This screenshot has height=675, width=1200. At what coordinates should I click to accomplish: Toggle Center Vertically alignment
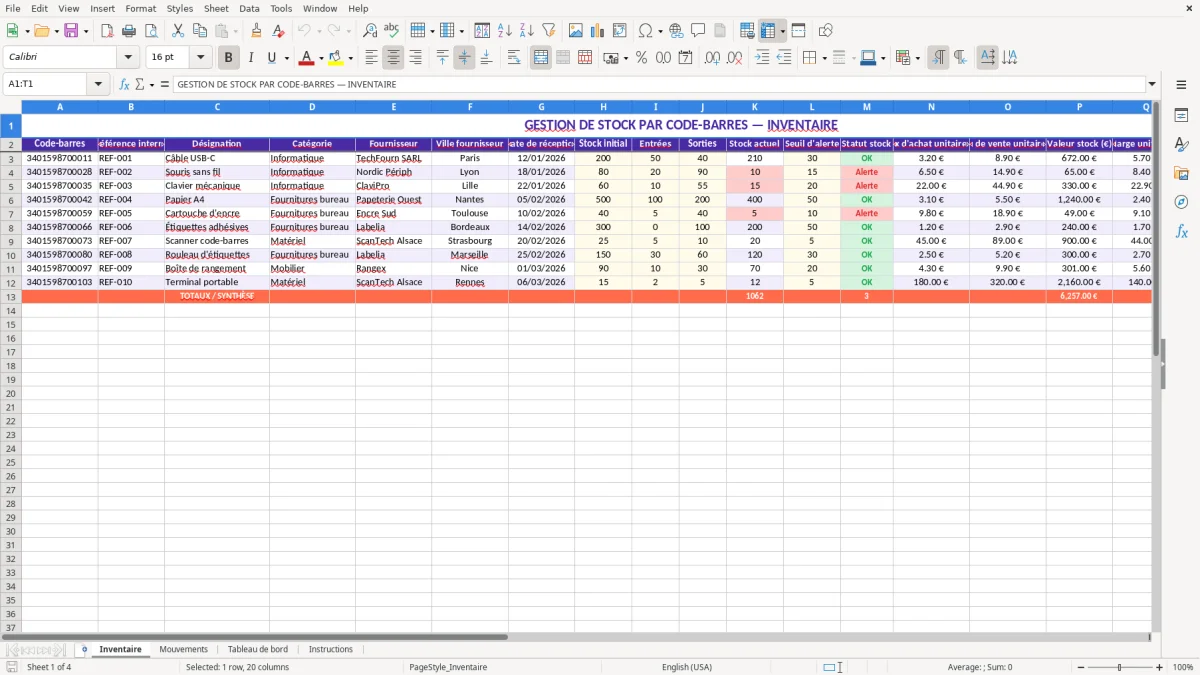pyautogui.click(x=464, y=58)
